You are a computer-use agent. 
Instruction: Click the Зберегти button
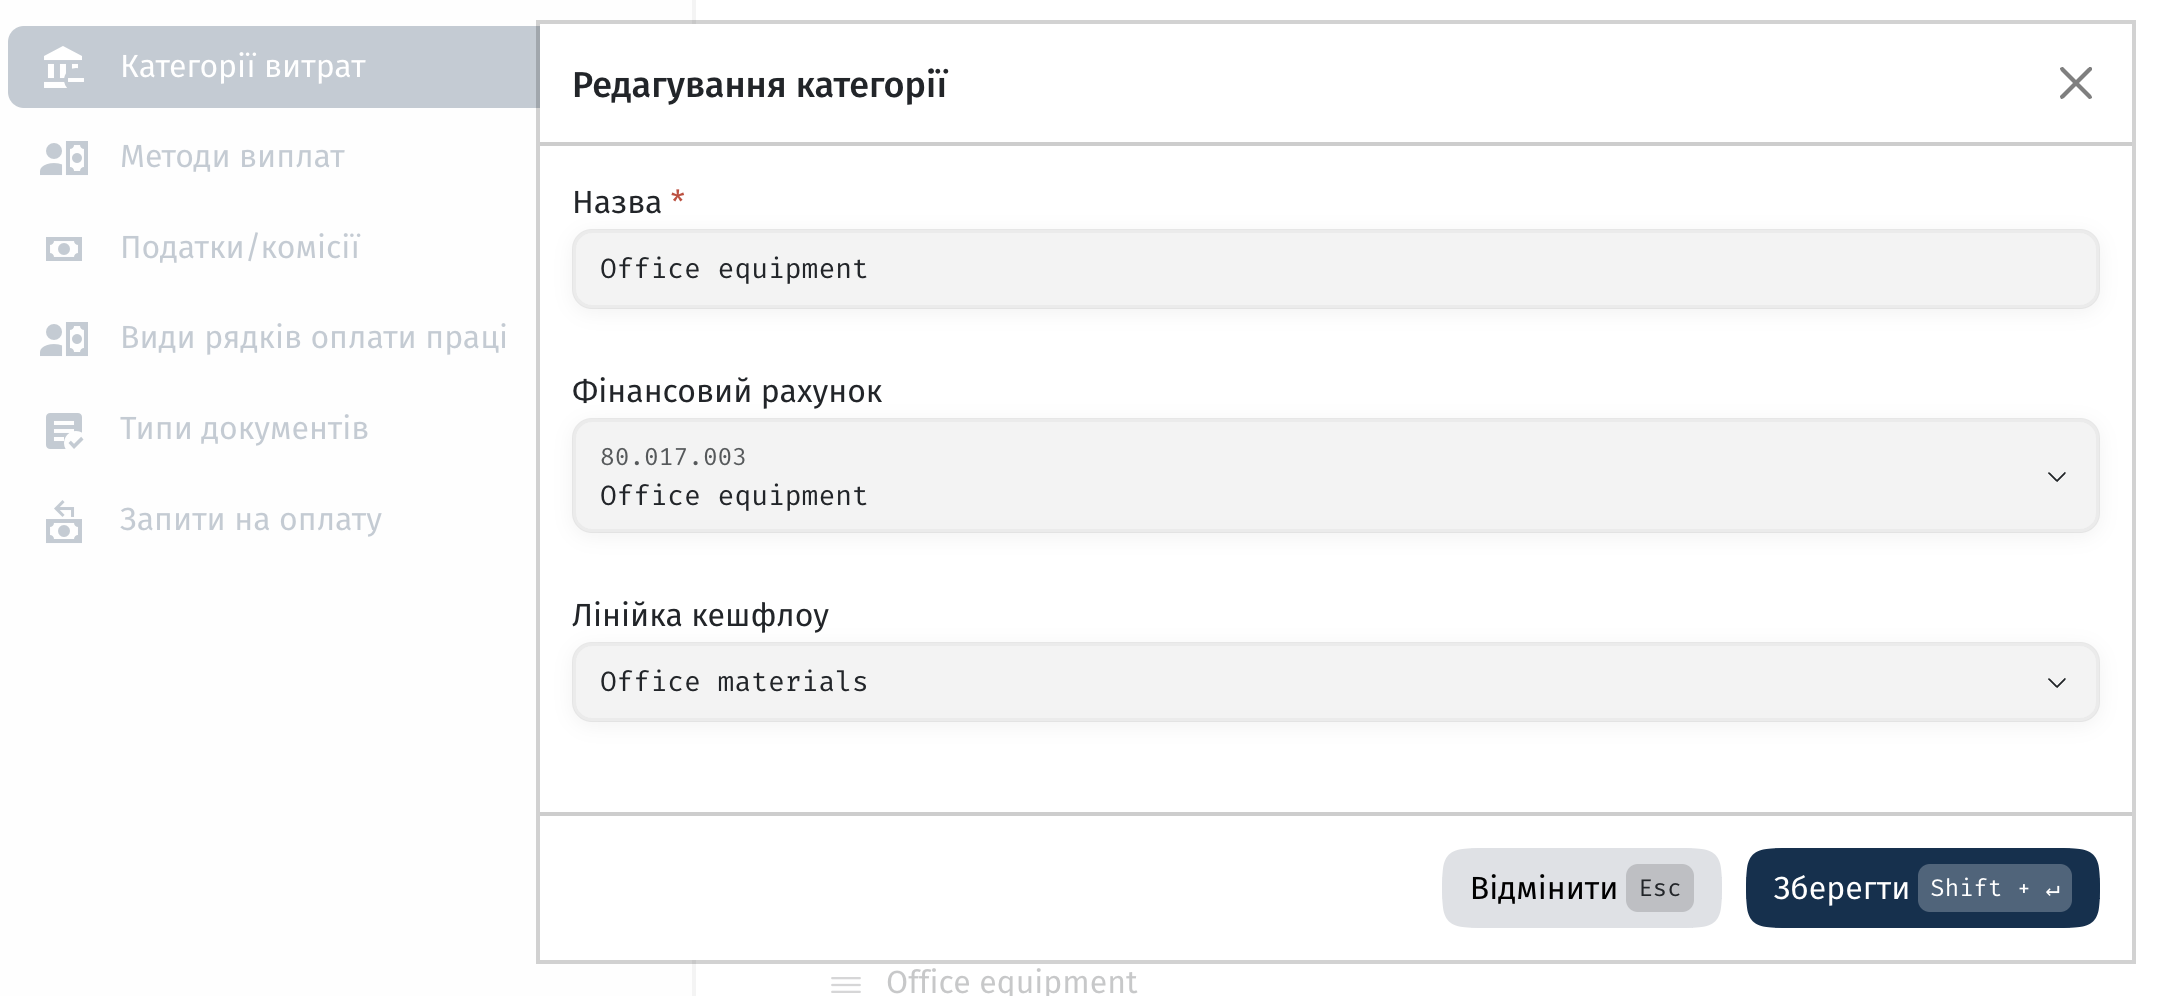pyautogui.click(x=1922, y=888)
